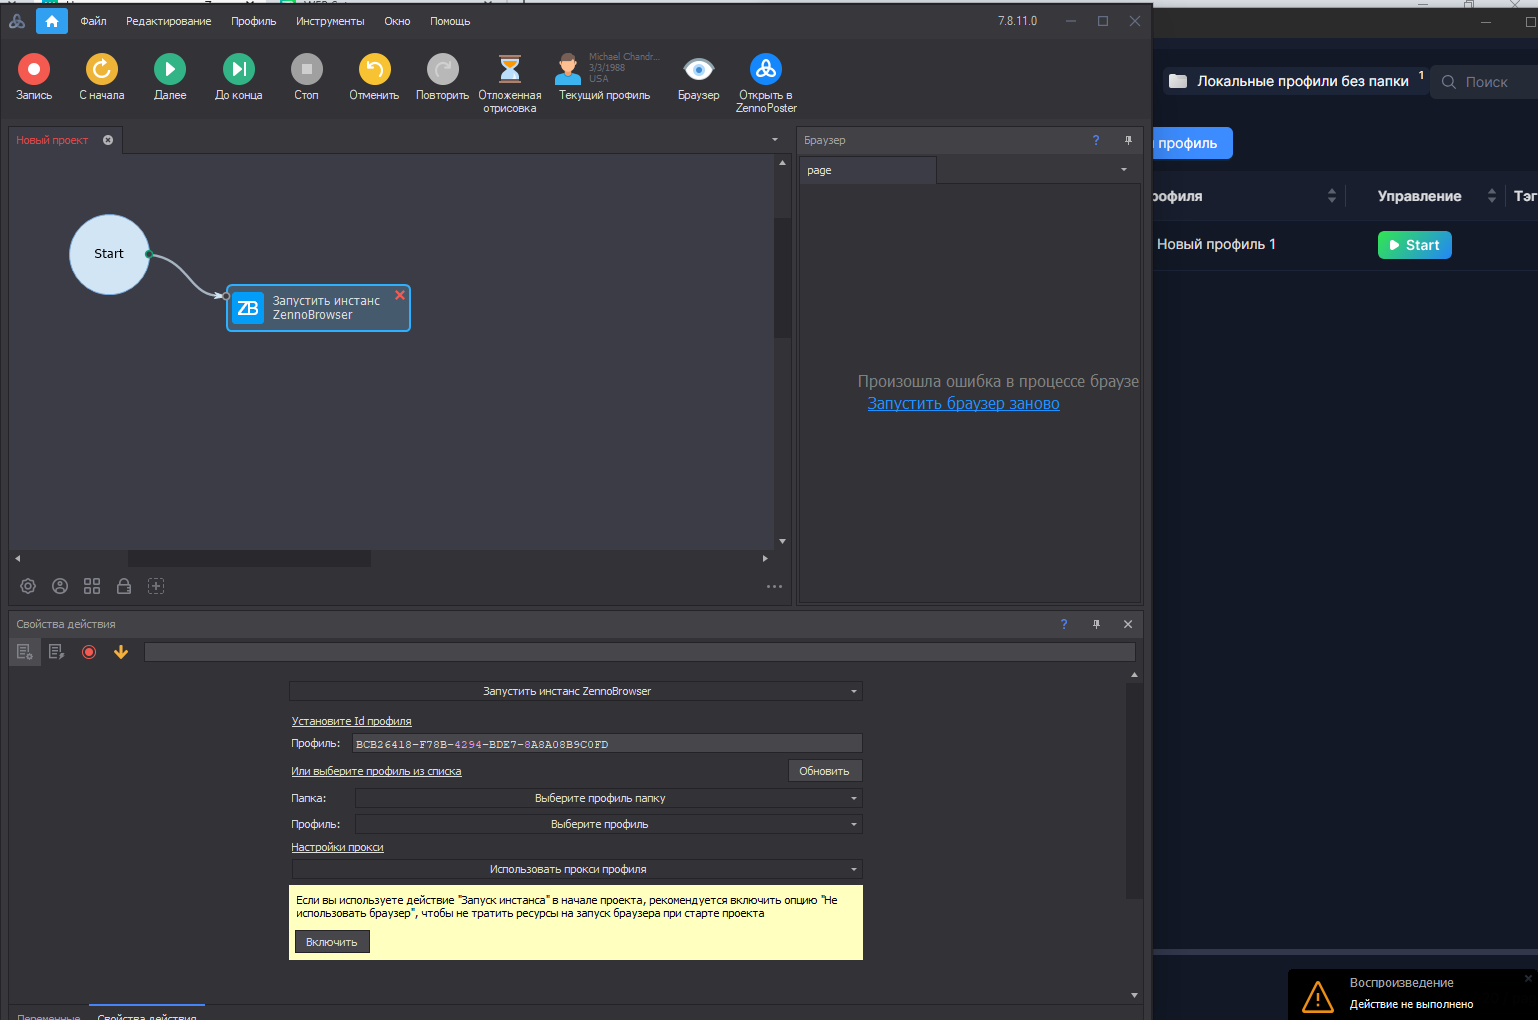Click the red record circle in action properties

89,652
